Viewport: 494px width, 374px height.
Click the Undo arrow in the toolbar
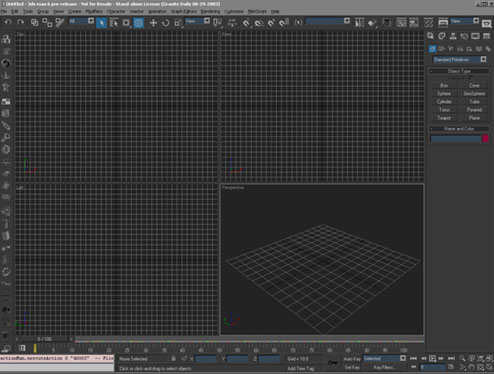coord(8,22)
